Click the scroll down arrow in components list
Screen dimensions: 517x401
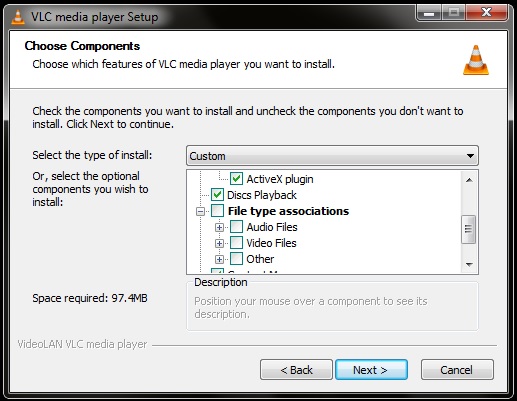point(469,265)
